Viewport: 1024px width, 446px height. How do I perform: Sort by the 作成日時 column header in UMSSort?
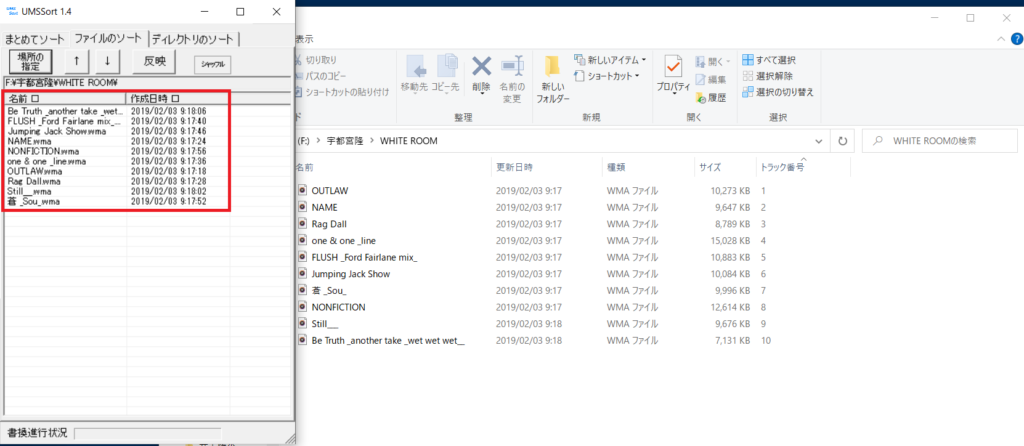(155, 99)
